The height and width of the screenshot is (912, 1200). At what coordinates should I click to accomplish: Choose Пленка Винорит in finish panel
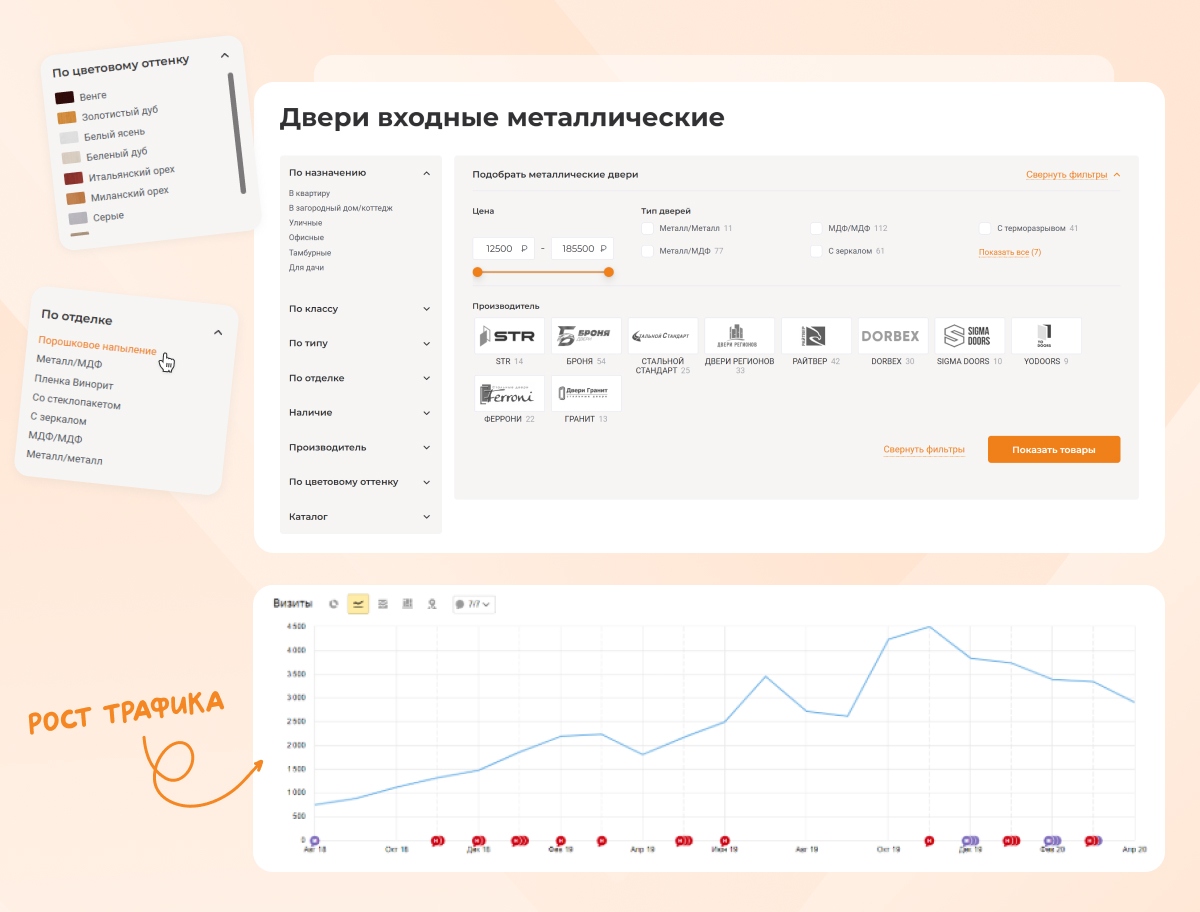pos(74,381)
